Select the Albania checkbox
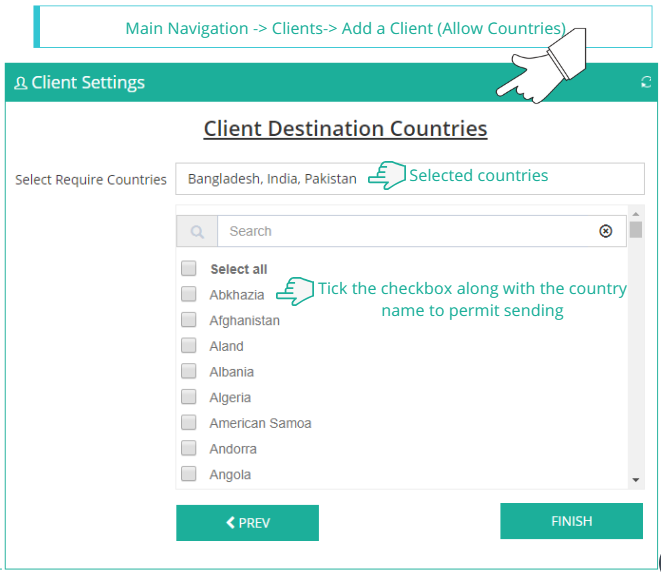This screenshot has width=661, height=575. 188,371
